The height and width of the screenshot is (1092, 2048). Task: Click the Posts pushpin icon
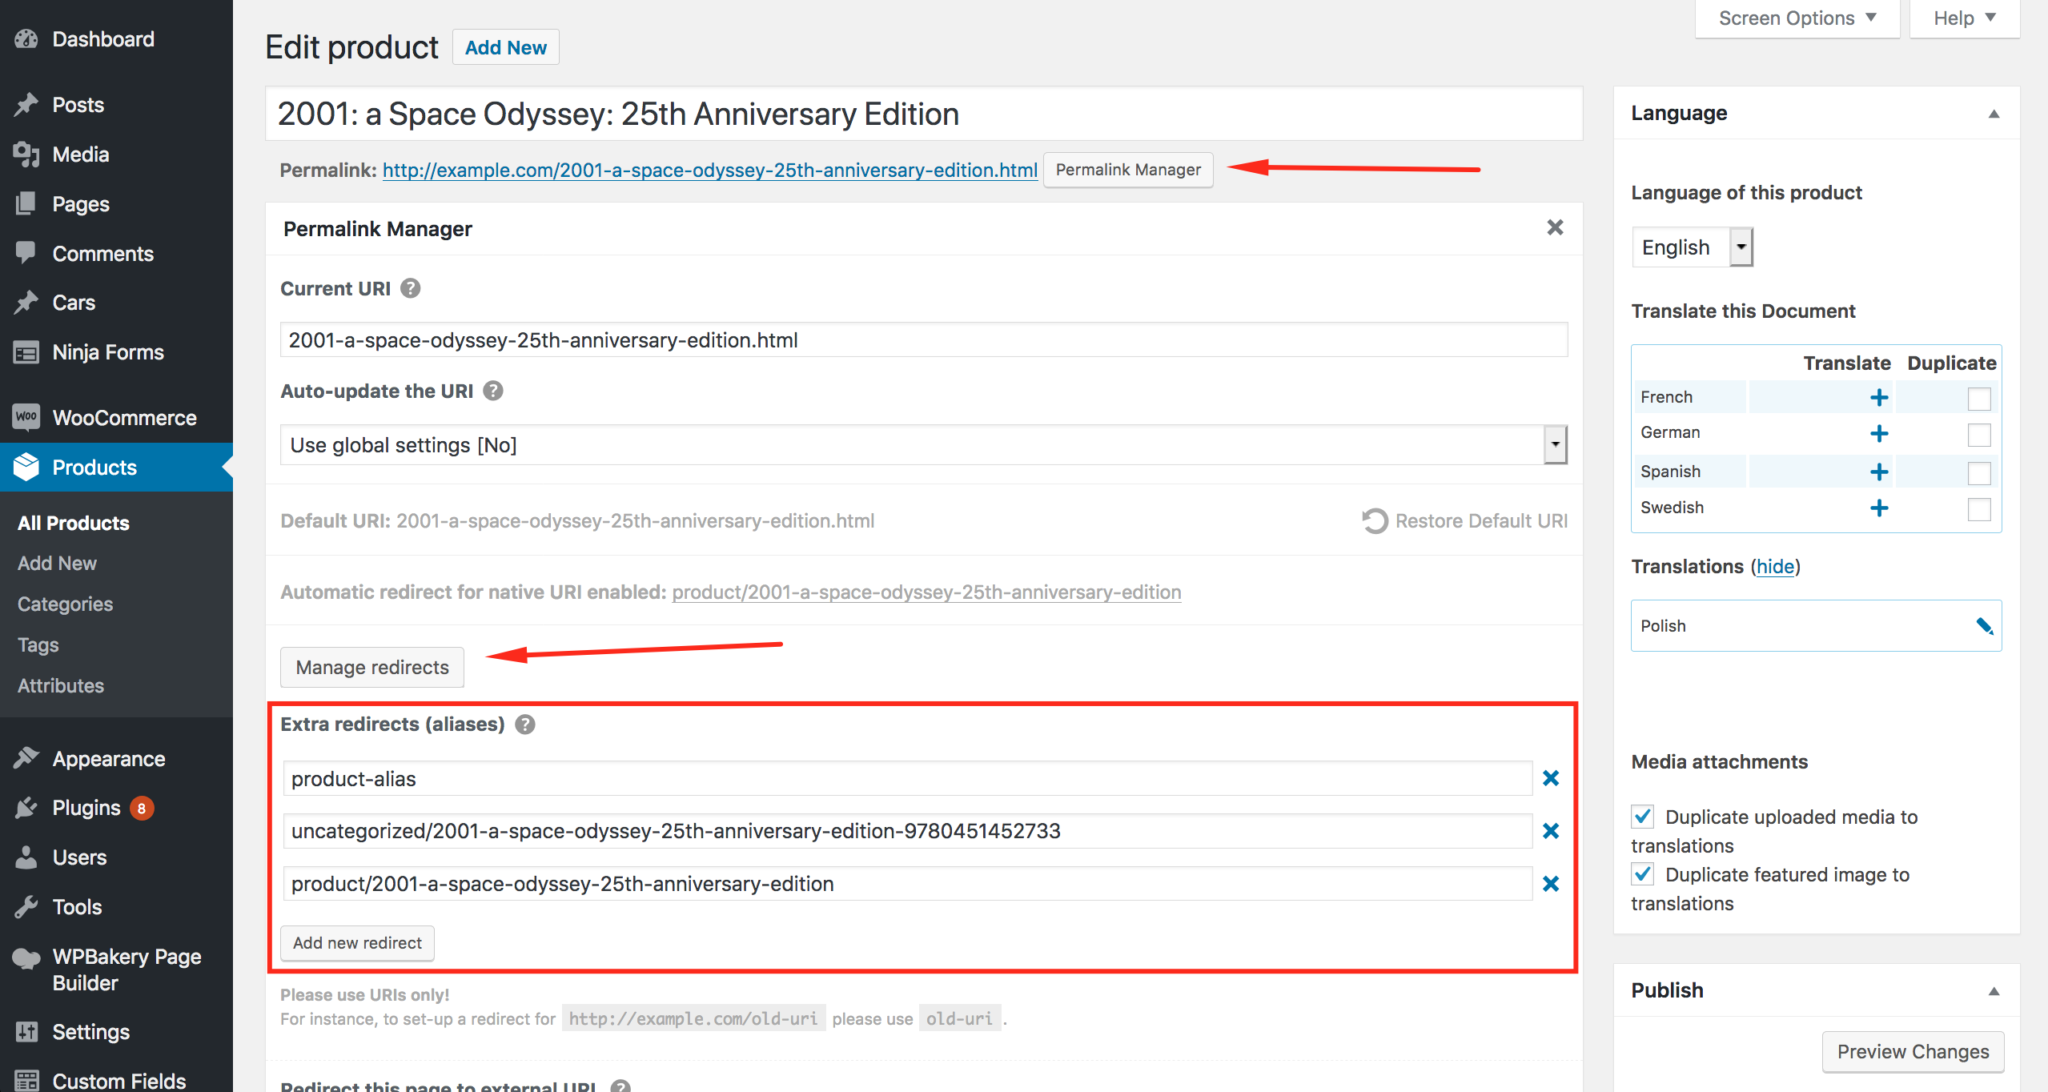coord(26,104)
